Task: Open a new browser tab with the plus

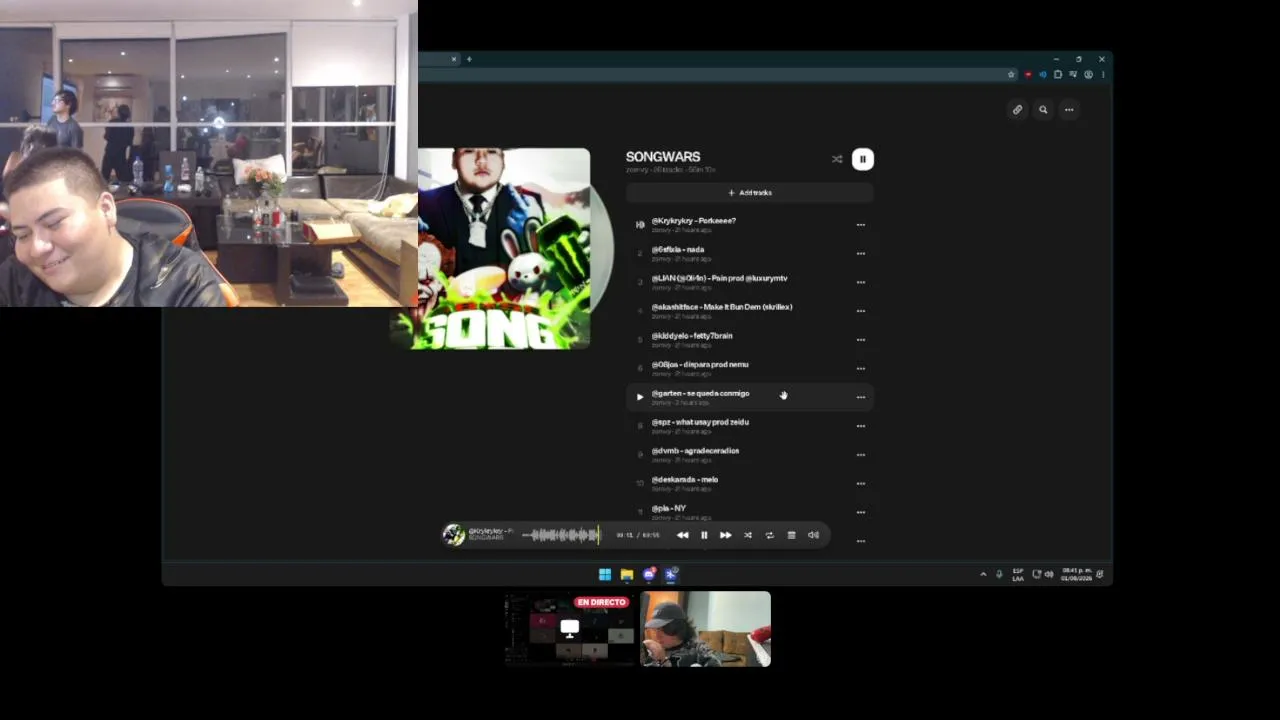Action: pyautogui.click(x=469, y=59)
